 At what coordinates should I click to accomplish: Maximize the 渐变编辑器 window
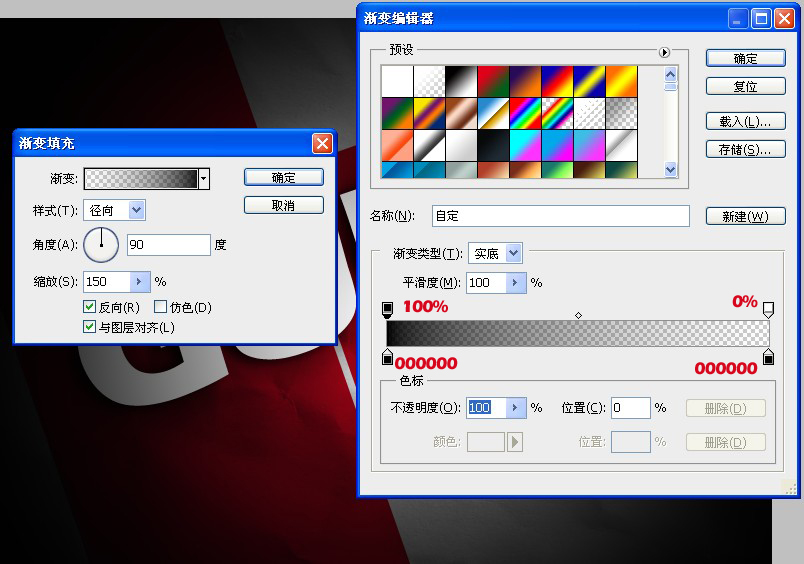point(761,19)
